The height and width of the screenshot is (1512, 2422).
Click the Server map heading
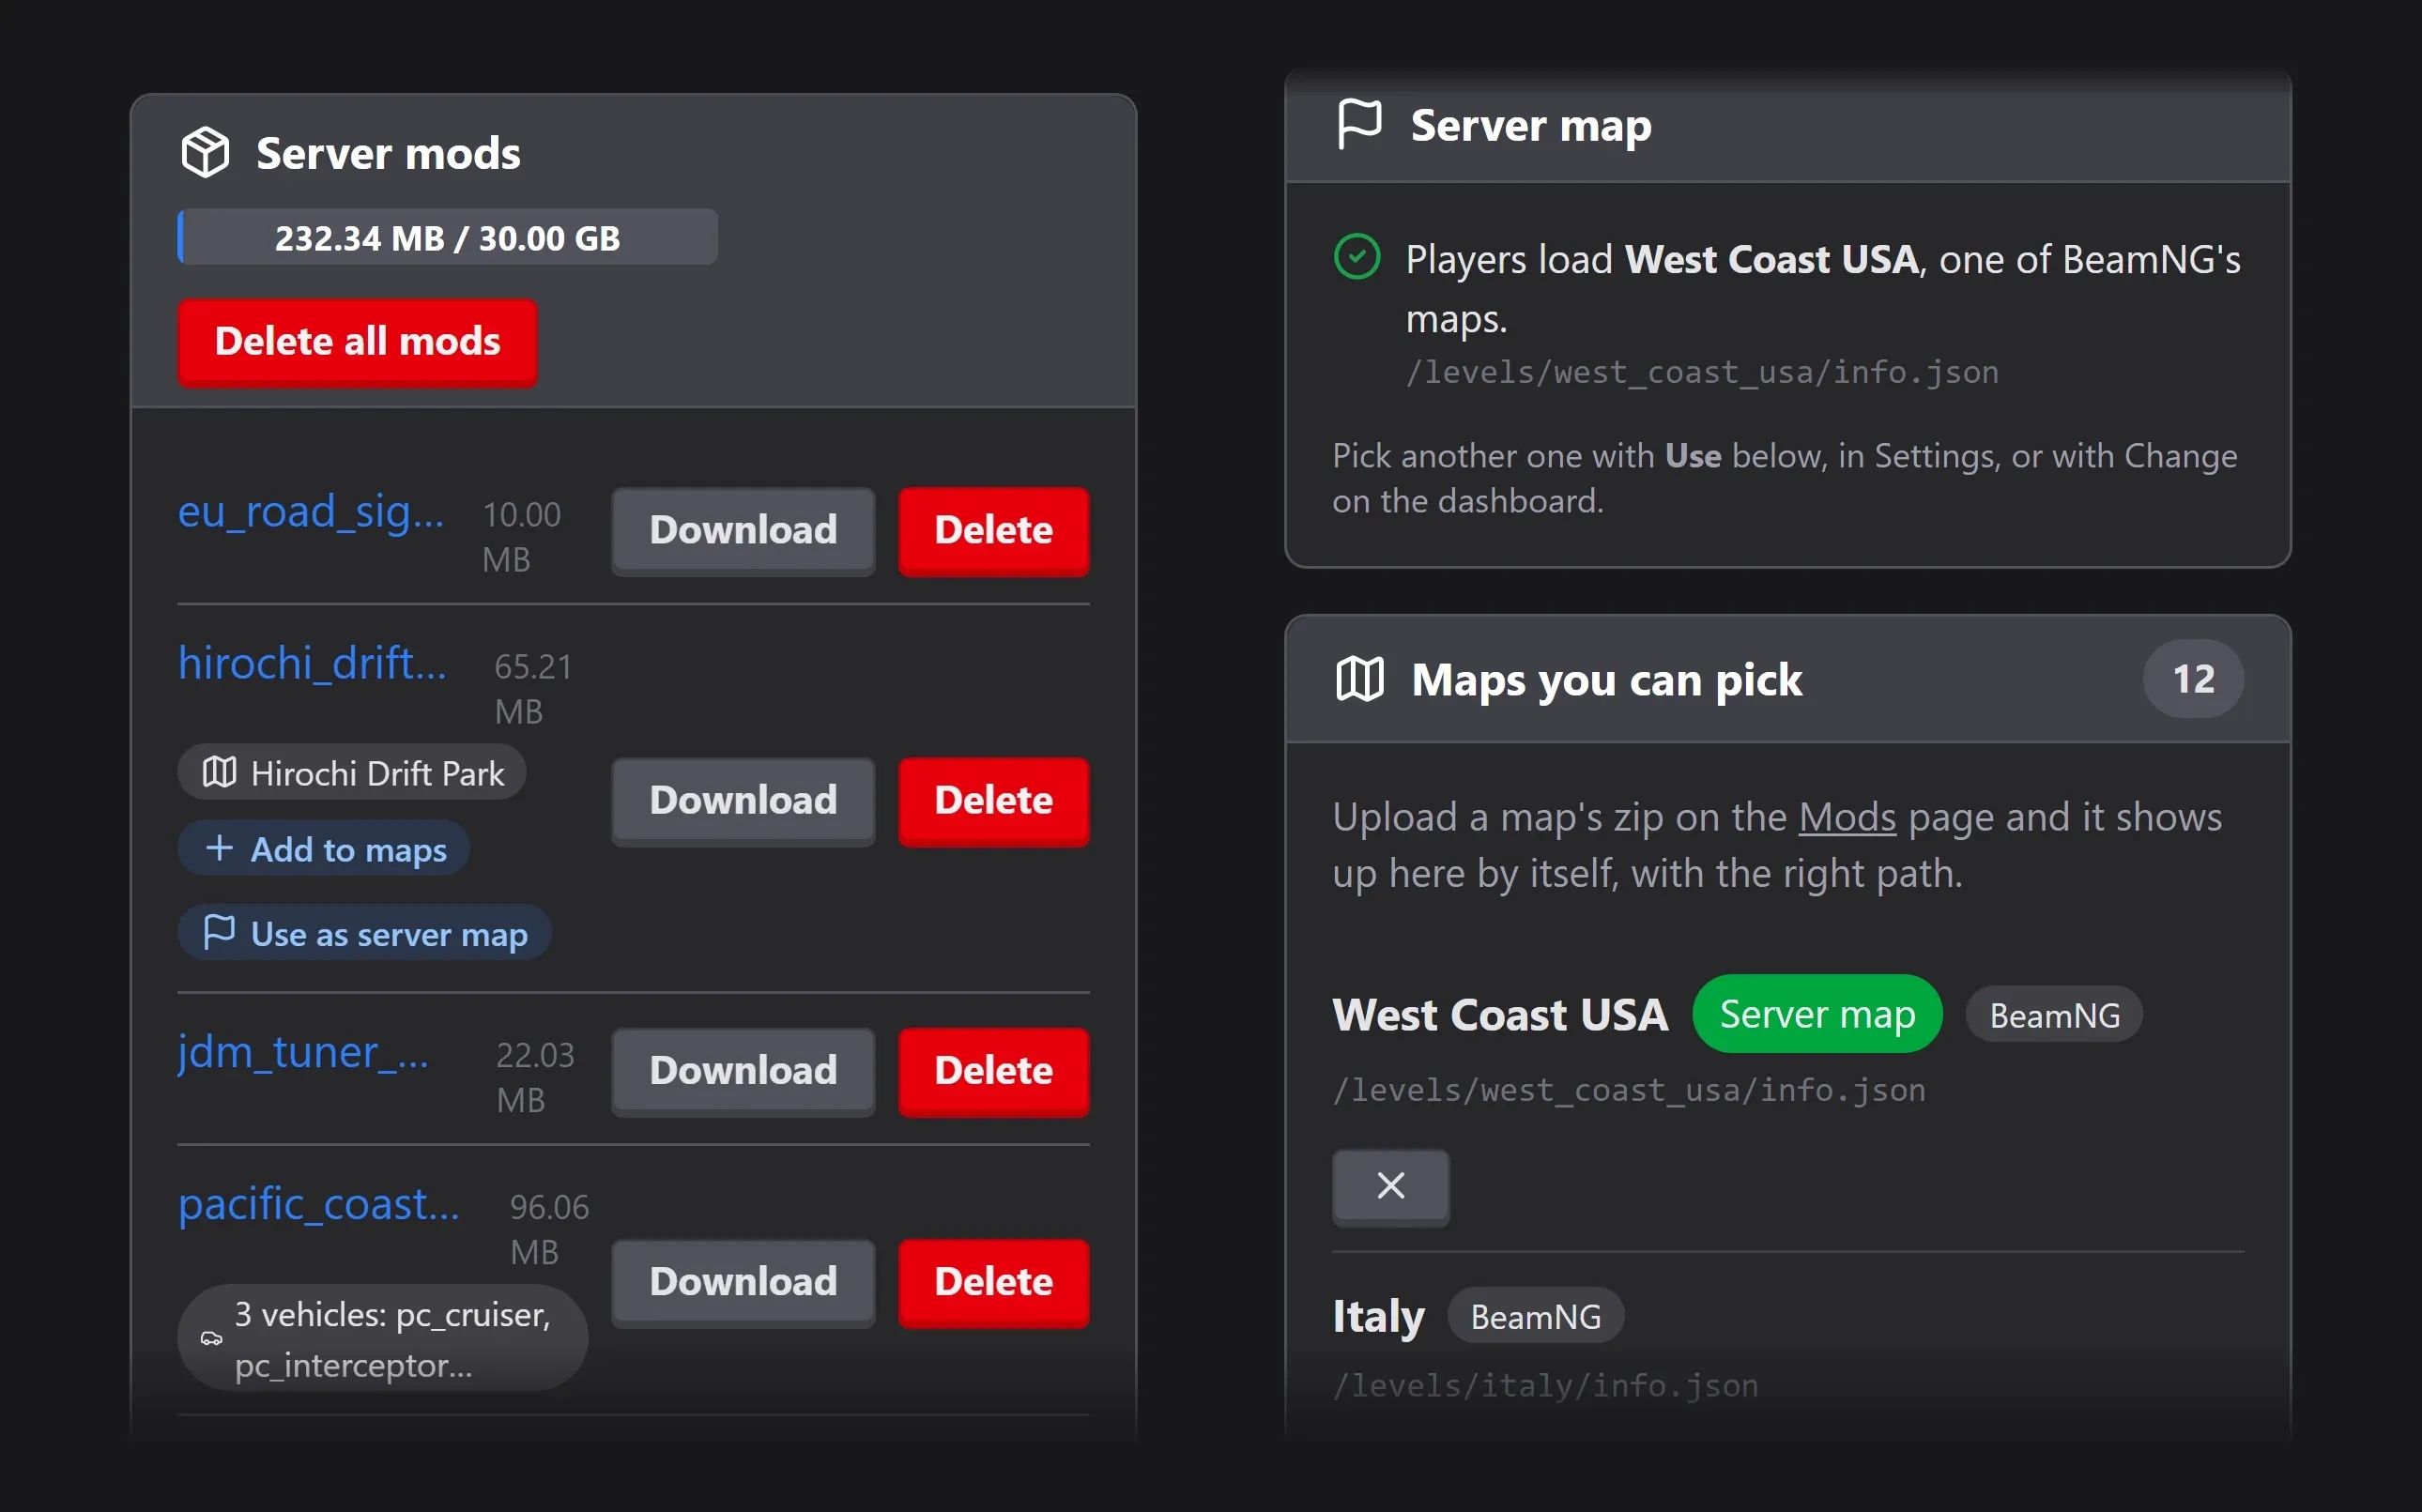click(x=1530, y=125)
